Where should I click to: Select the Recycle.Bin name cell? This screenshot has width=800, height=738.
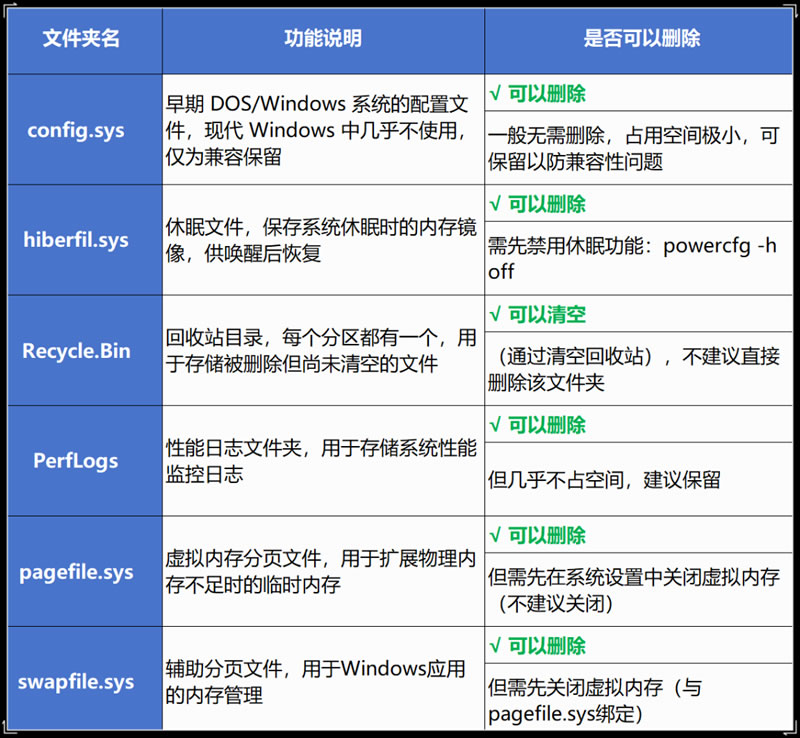pos(82,350)
